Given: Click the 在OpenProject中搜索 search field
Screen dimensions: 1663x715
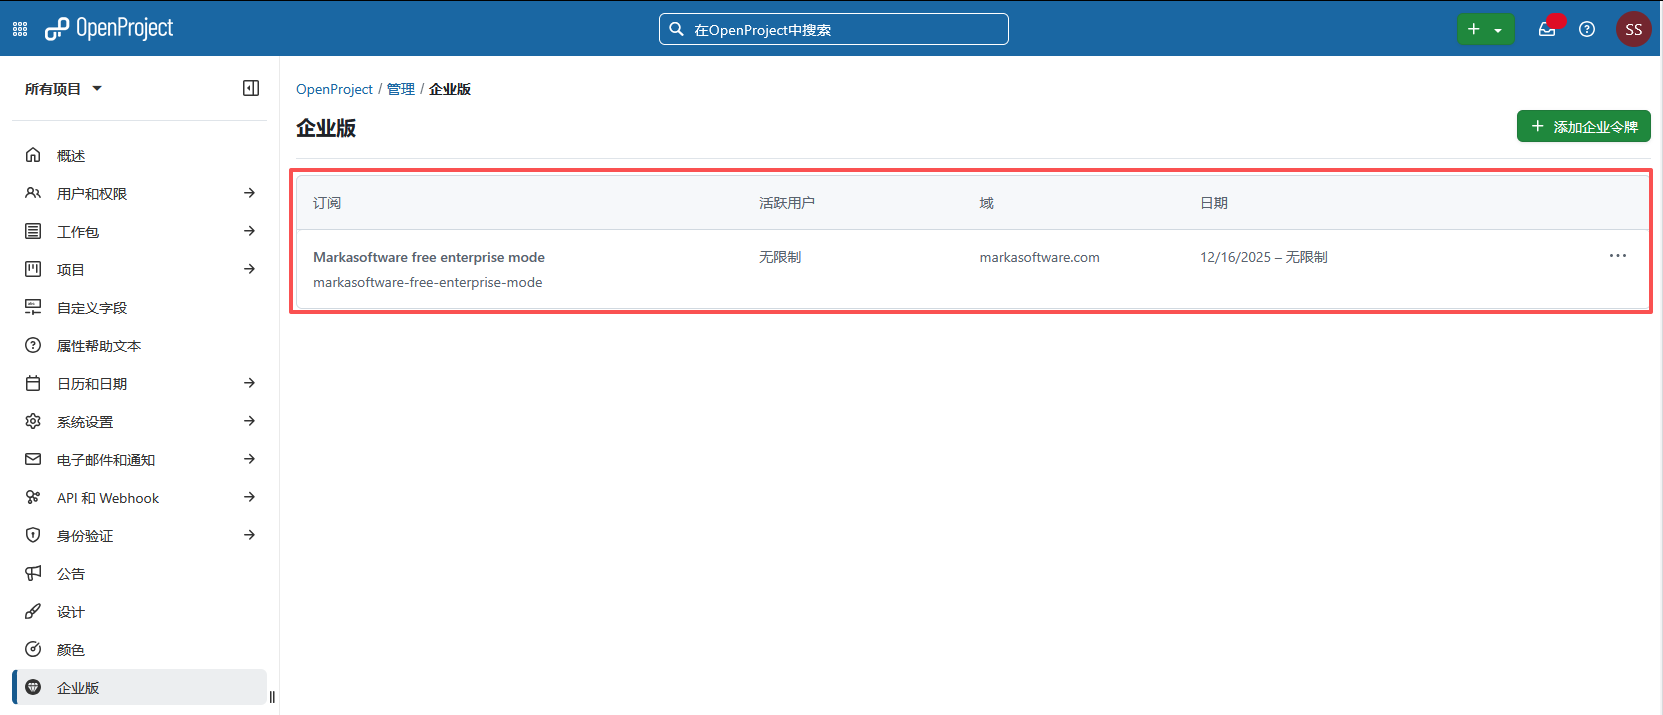Looking at the screenshot, I should pyautogui.click(x=833, y=29).
